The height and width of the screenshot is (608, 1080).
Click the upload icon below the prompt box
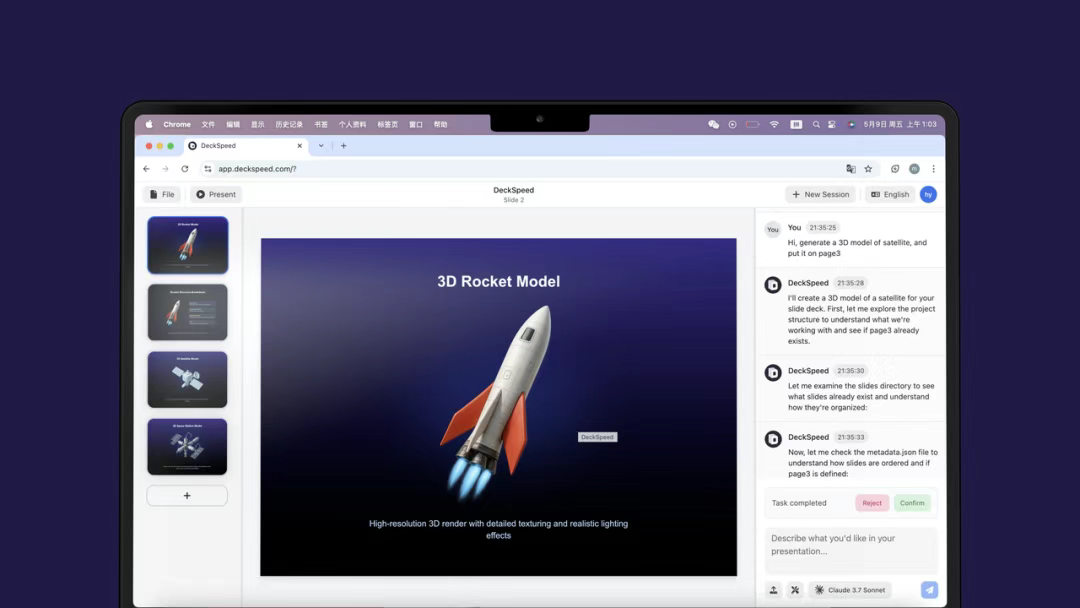pos(773,590)
